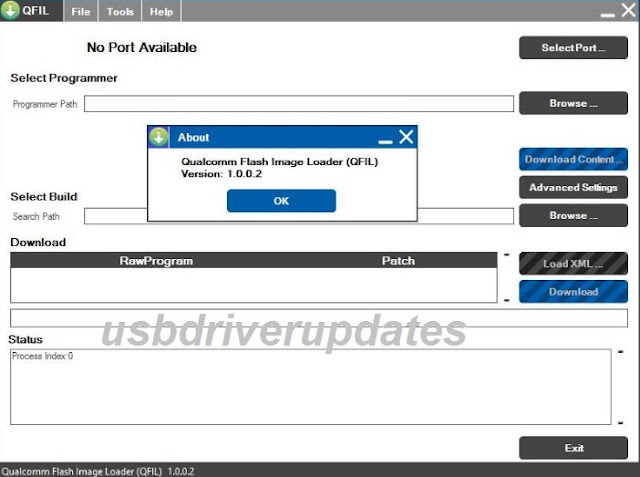Click the top minus button beside Status box
The image size is (640, 477).
tap(620, 351)
